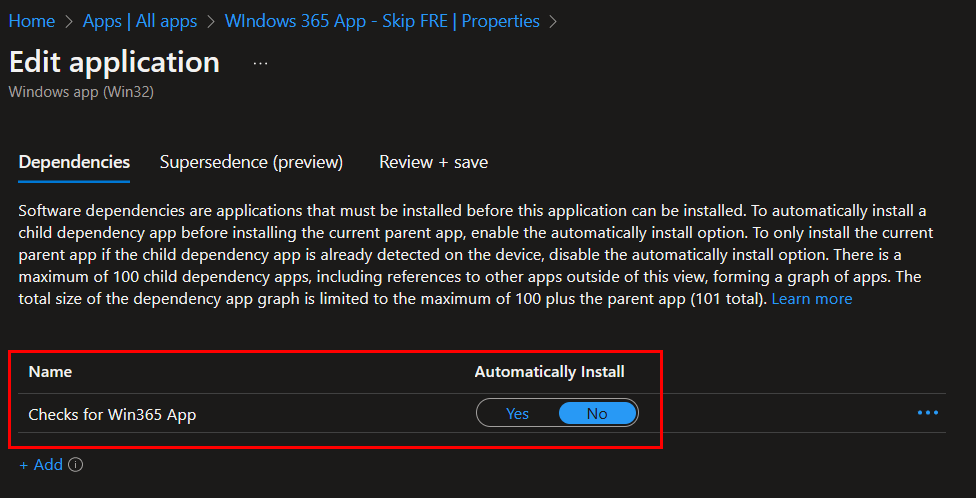Open the Supersedence (preview) tab

point(251,162)
